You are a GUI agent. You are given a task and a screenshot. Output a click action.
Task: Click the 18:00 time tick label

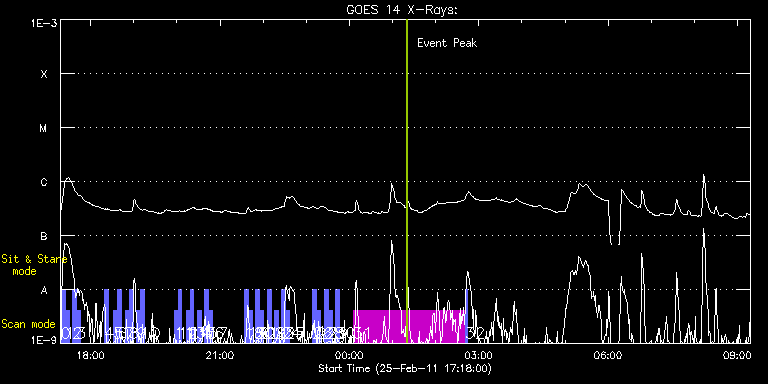(x=91, y=354)
